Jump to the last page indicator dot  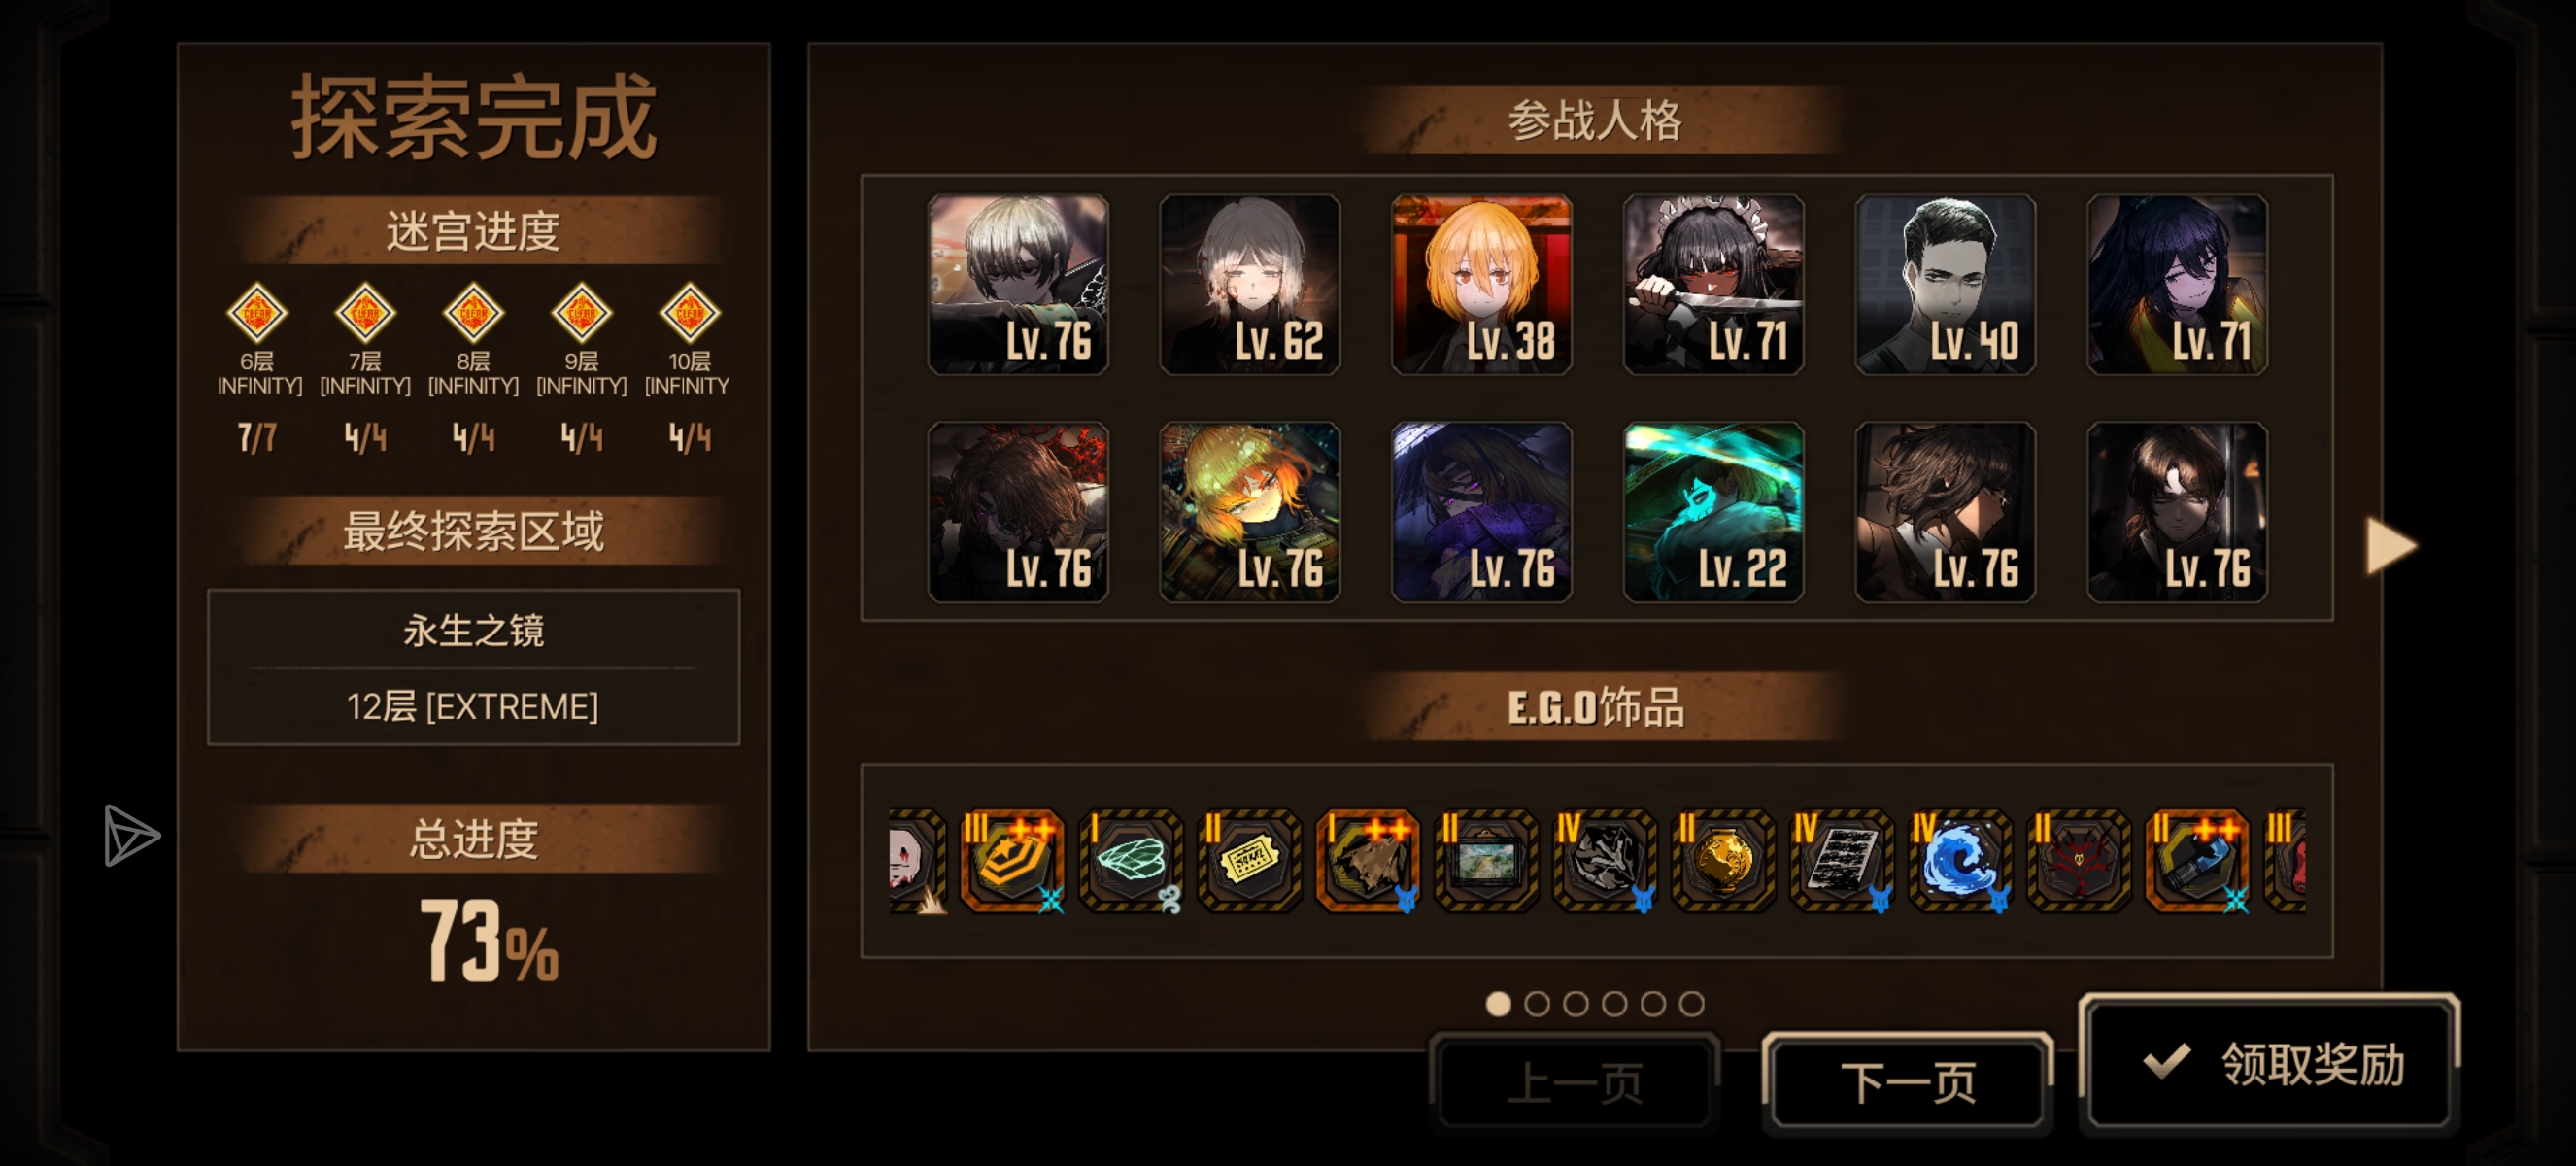pyautogui.click(x=1690, y=1003)
